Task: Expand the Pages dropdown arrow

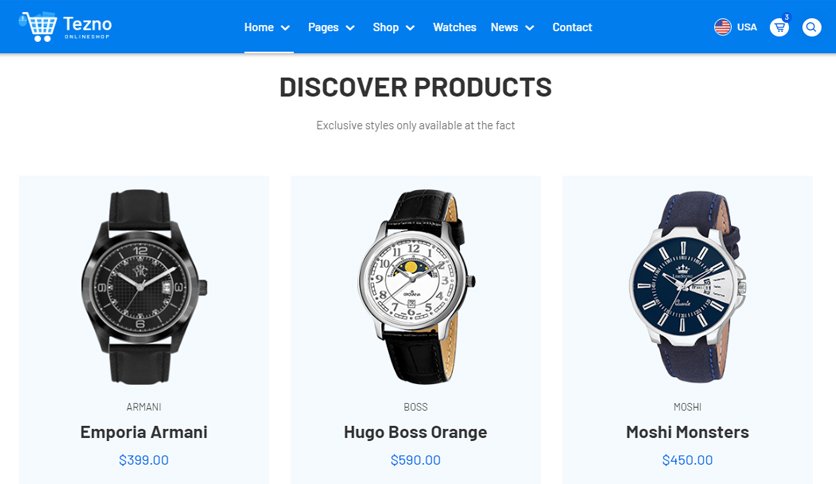Action: (350, 28)
